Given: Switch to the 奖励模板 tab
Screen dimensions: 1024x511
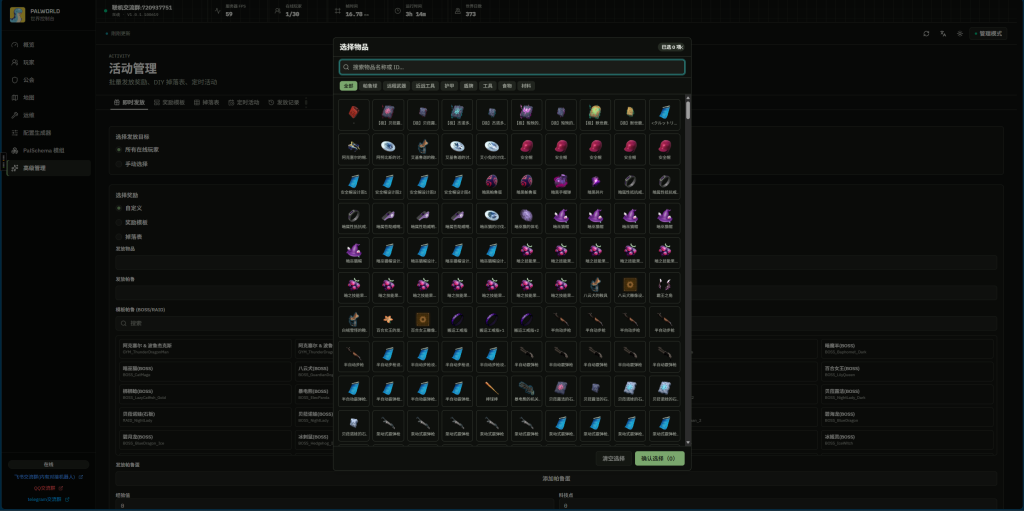Looking at the screenshot, I should click(x=169, y=103).
